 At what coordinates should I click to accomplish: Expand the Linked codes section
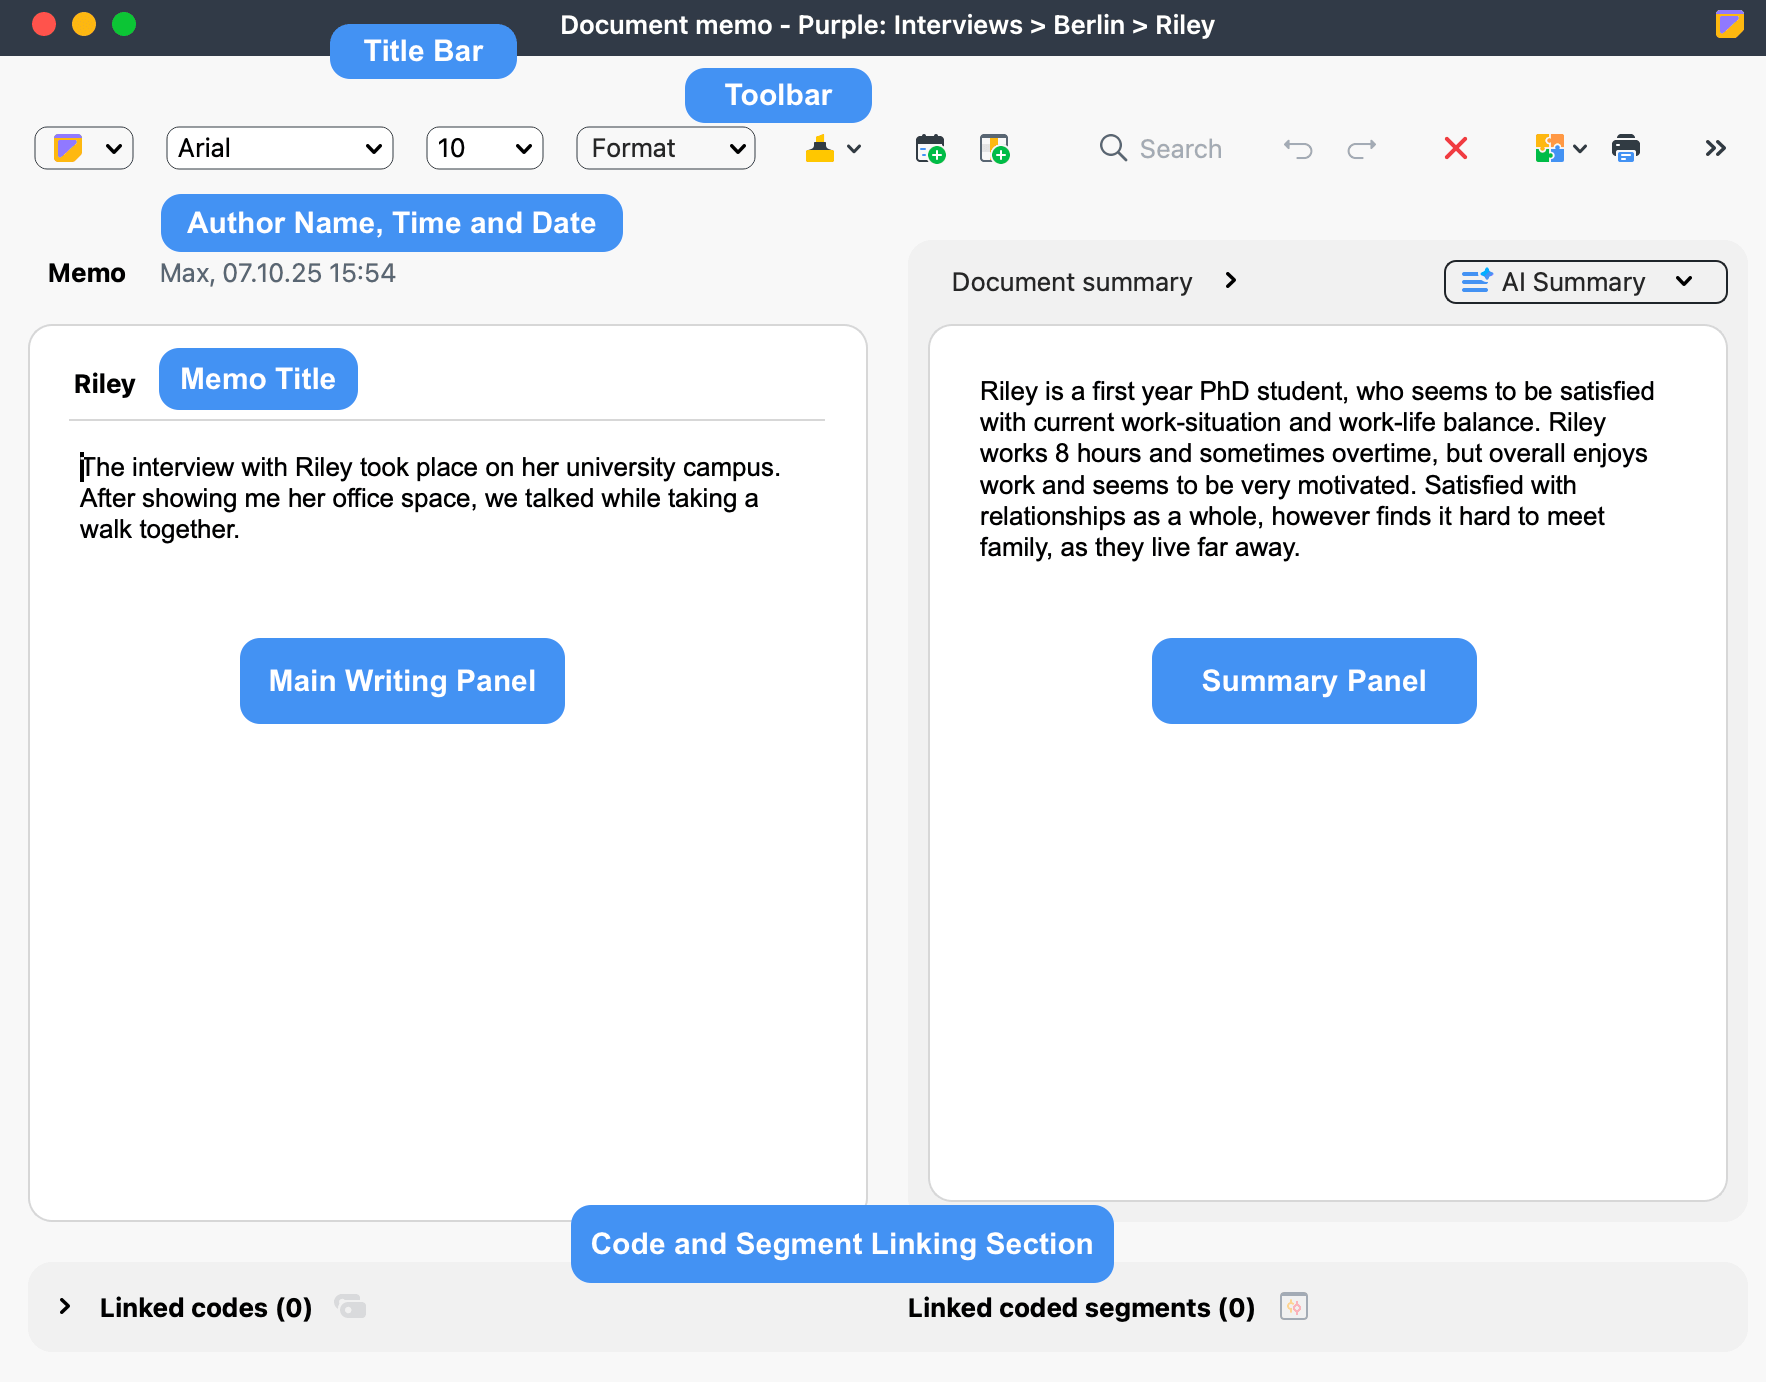pyautogui.click(x=65, y=1307)
